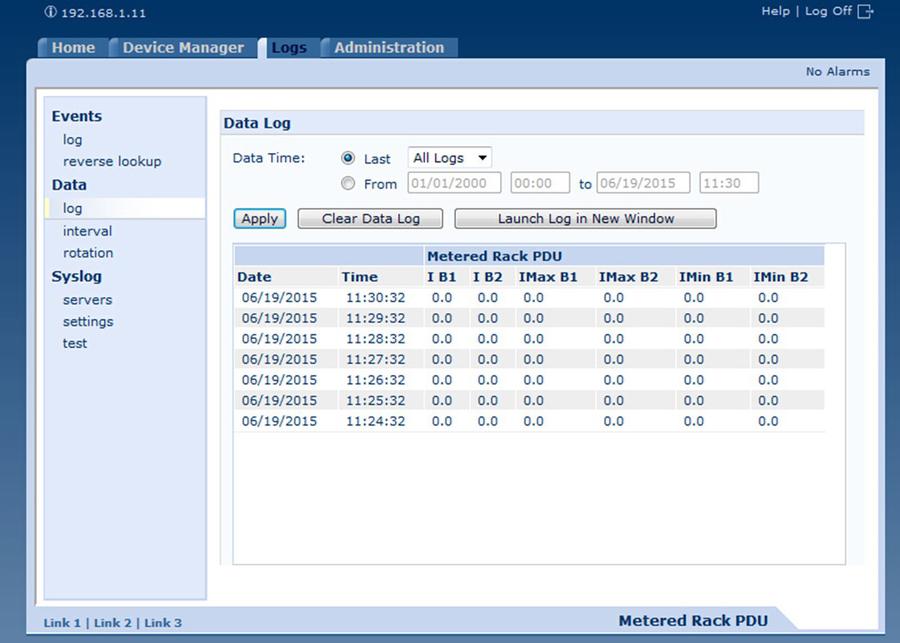
Task: Open Syslog servers page
Action: [87, 300]
